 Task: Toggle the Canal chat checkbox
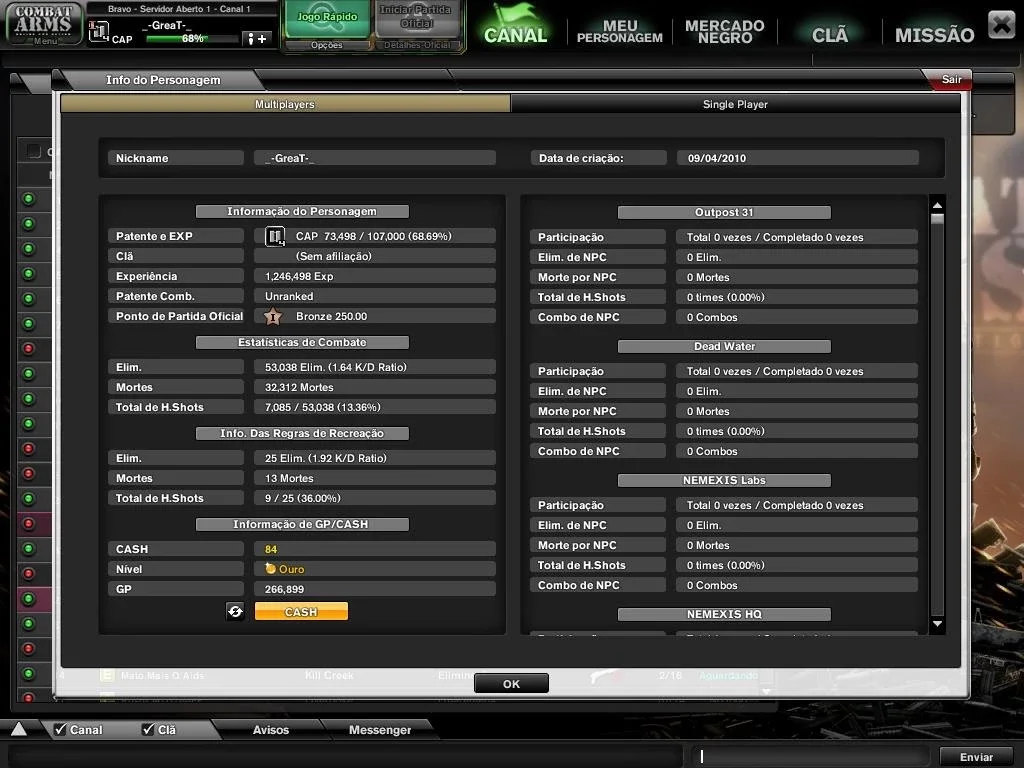60,729
